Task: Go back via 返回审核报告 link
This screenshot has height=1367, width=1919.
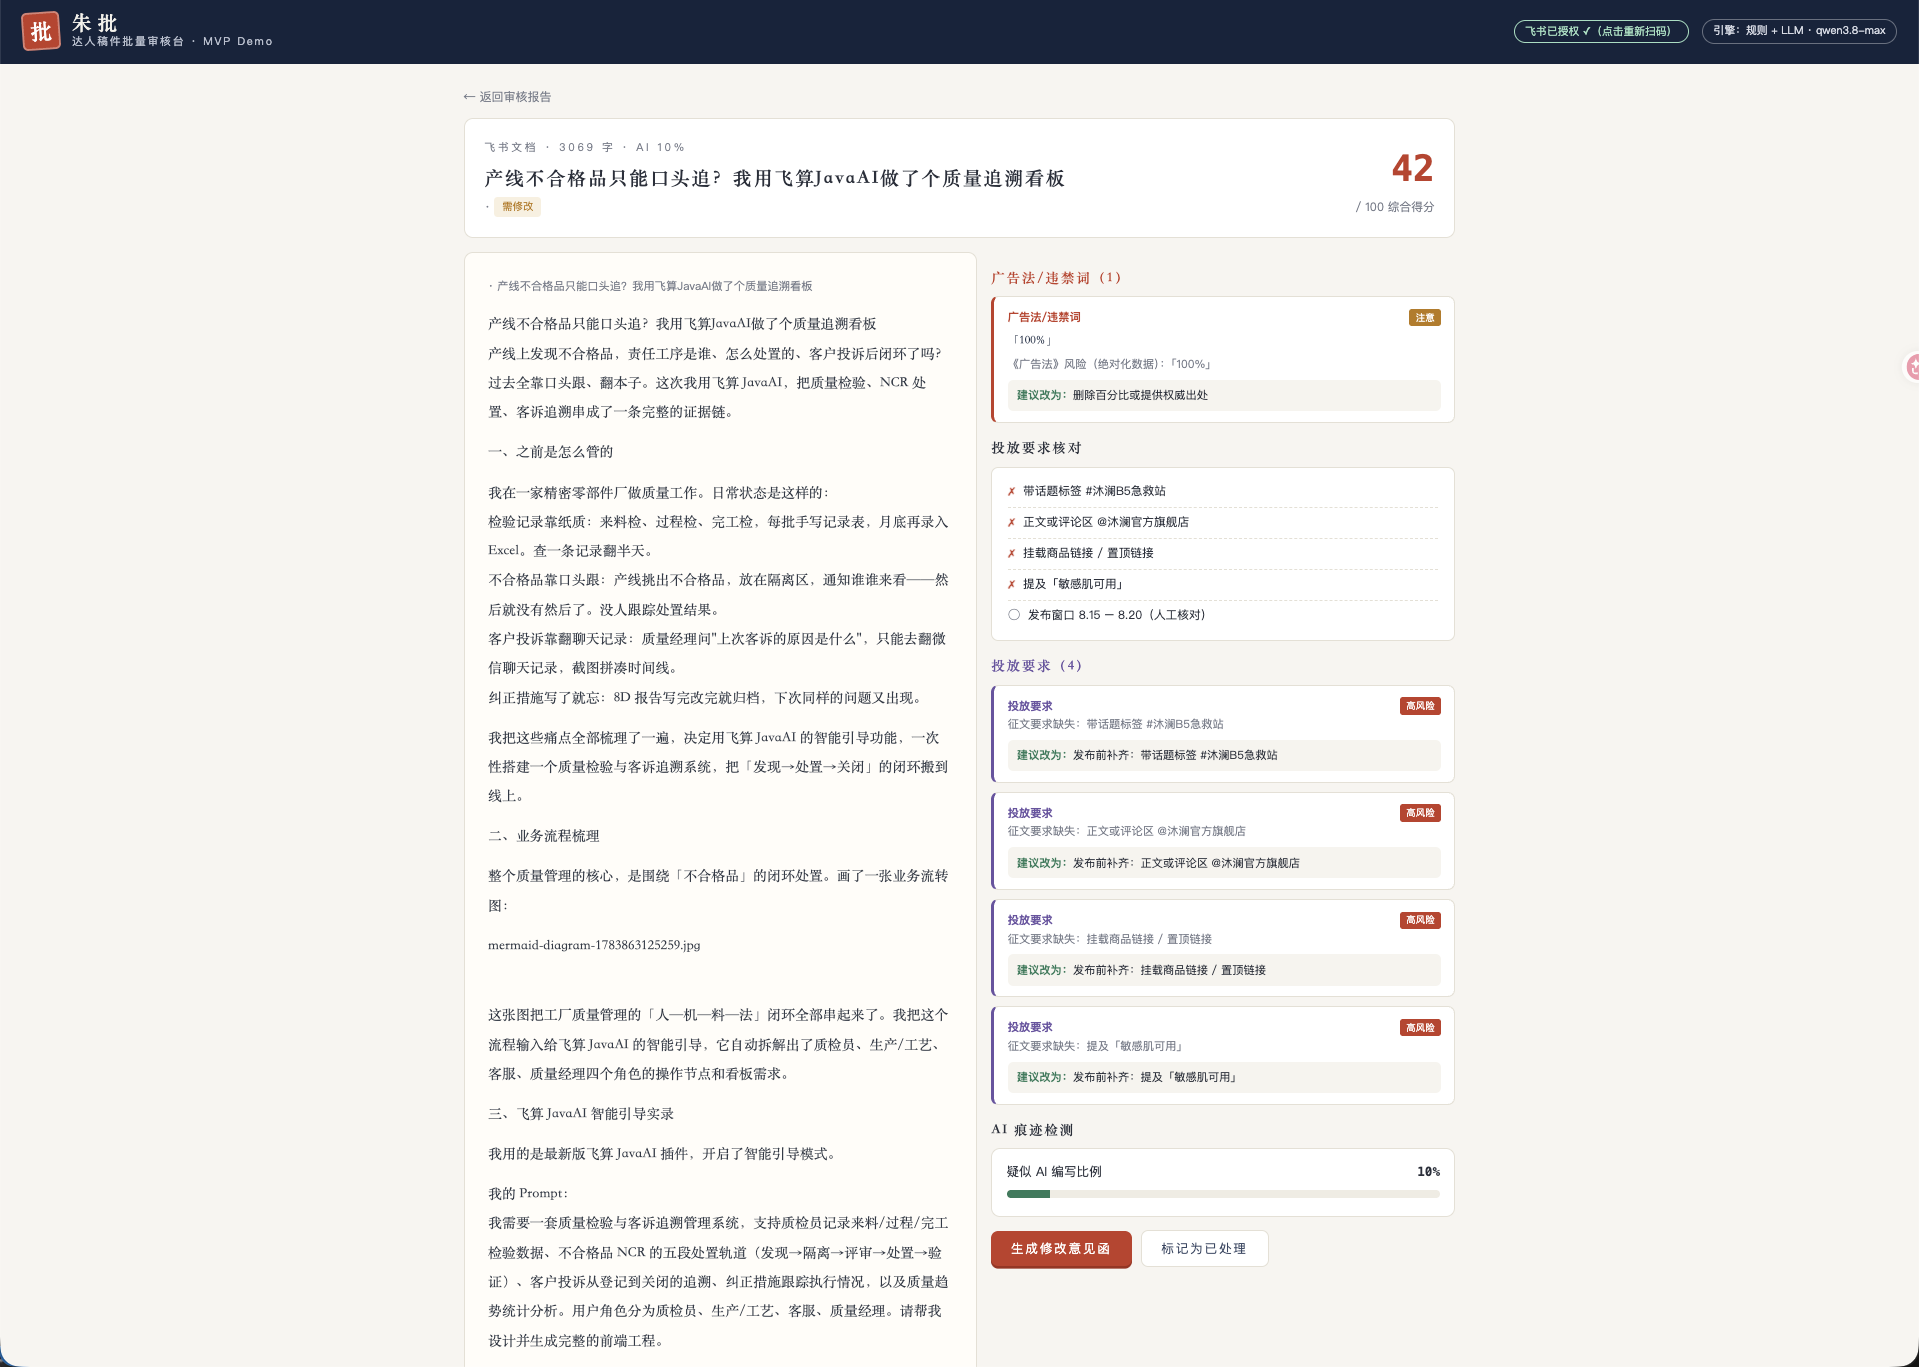Action: click(507, 97)
